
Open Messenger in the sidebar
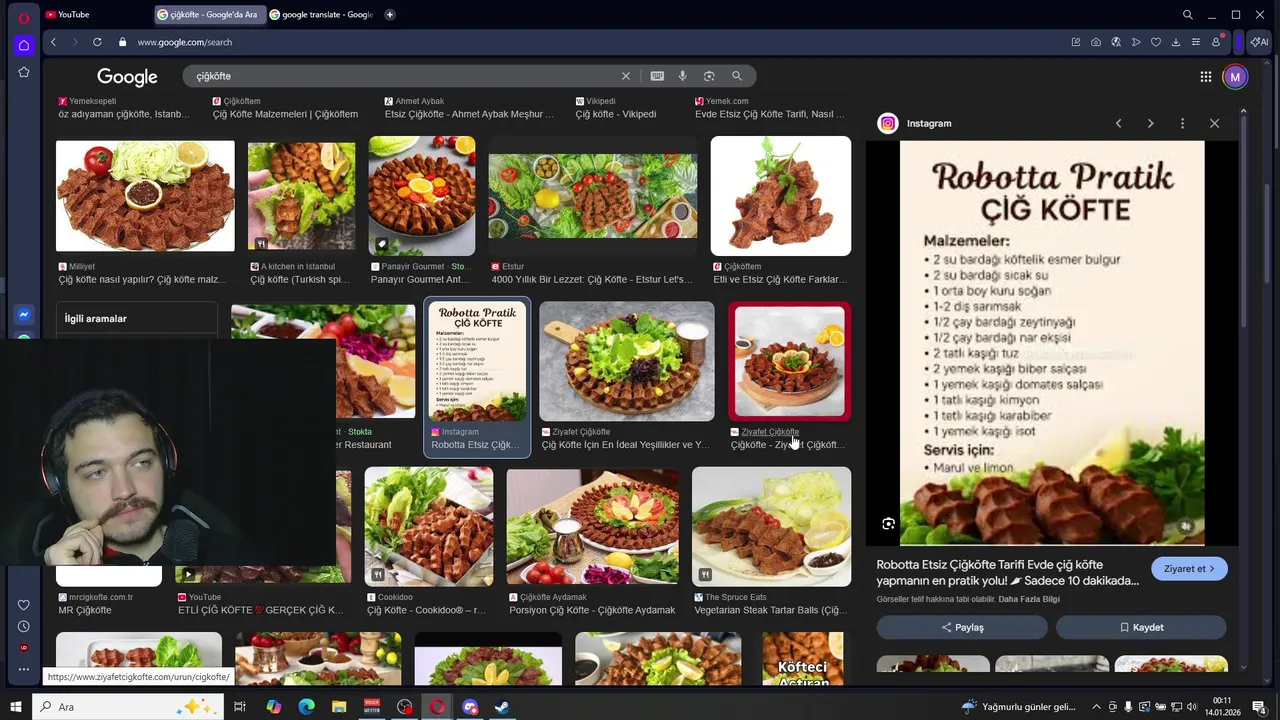pos(24,315)
